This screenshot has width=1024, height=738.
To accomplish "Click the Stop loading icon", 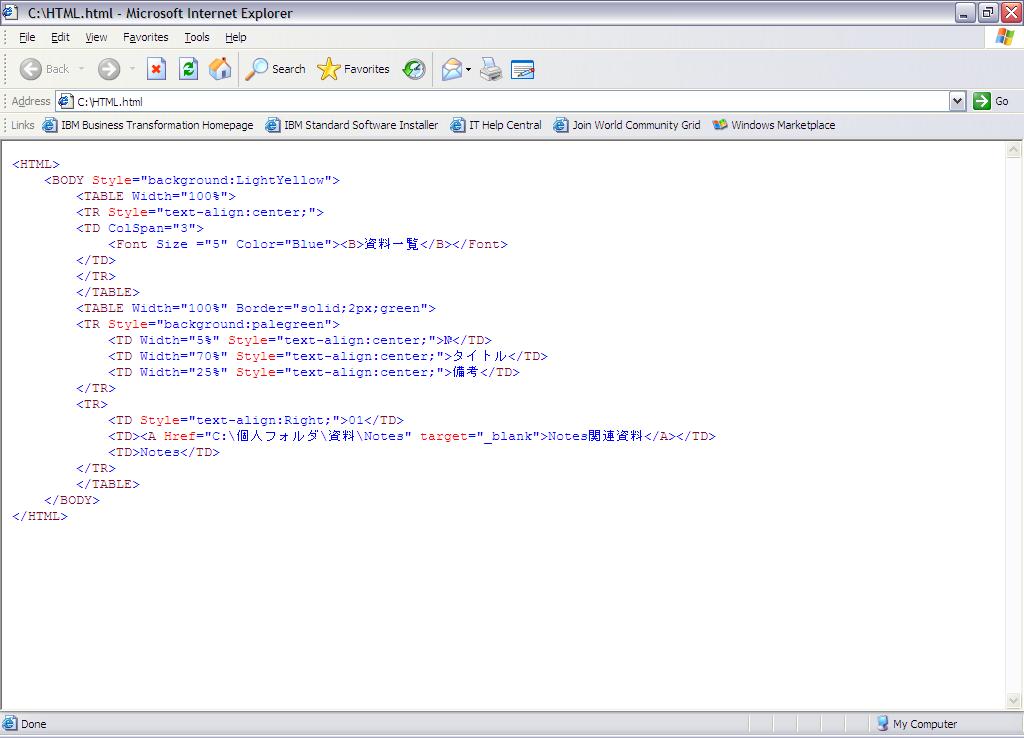I will (x=156, y=69).
